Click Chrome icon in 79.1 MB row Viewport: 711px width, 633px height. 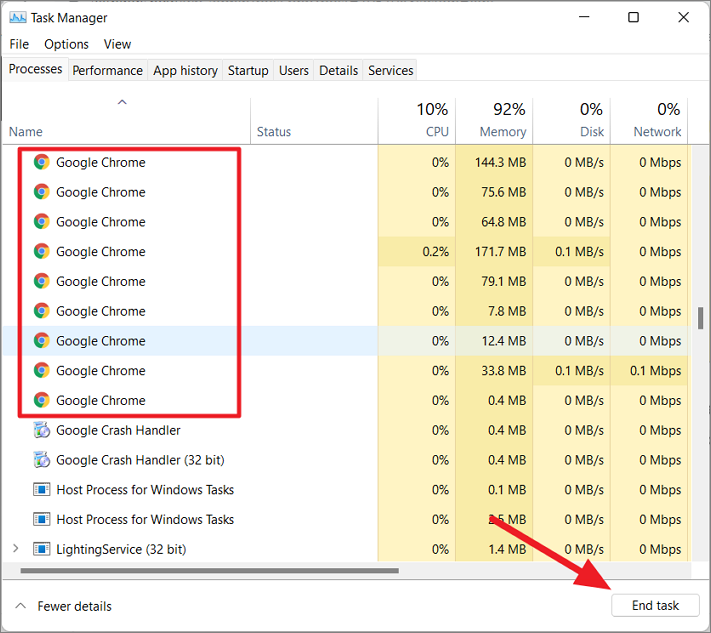42,281
